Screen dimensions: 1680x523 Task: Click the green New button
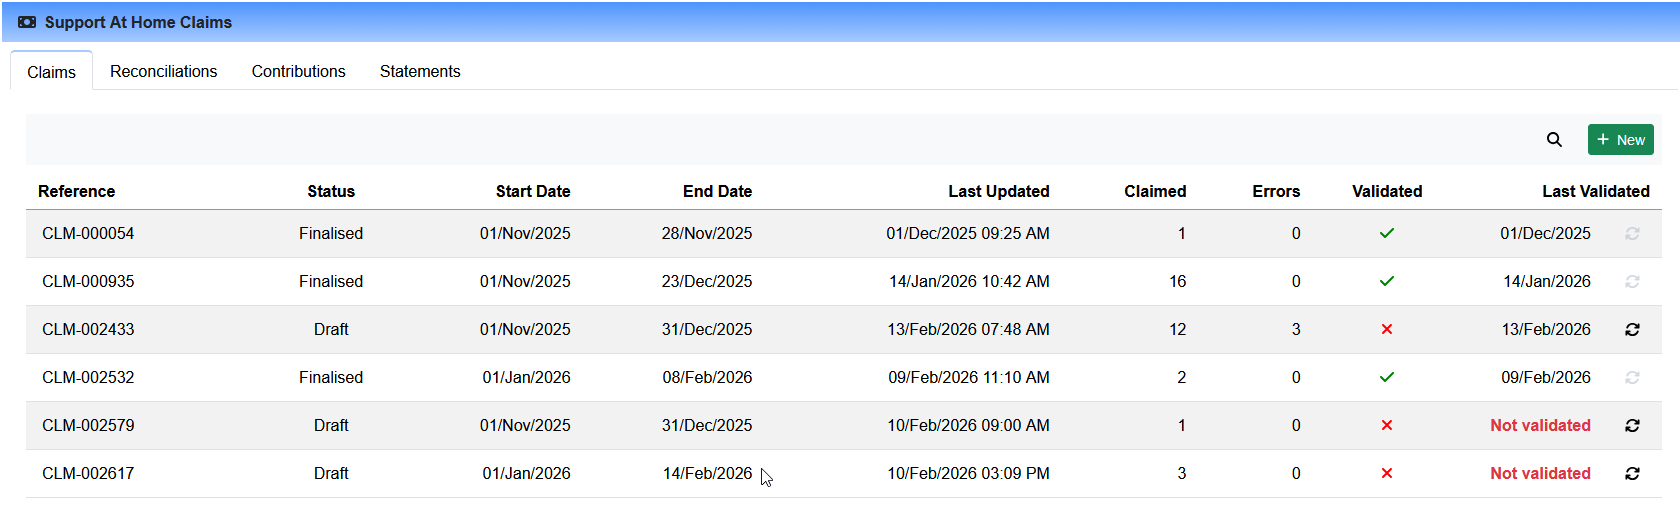pos(1620,140)
